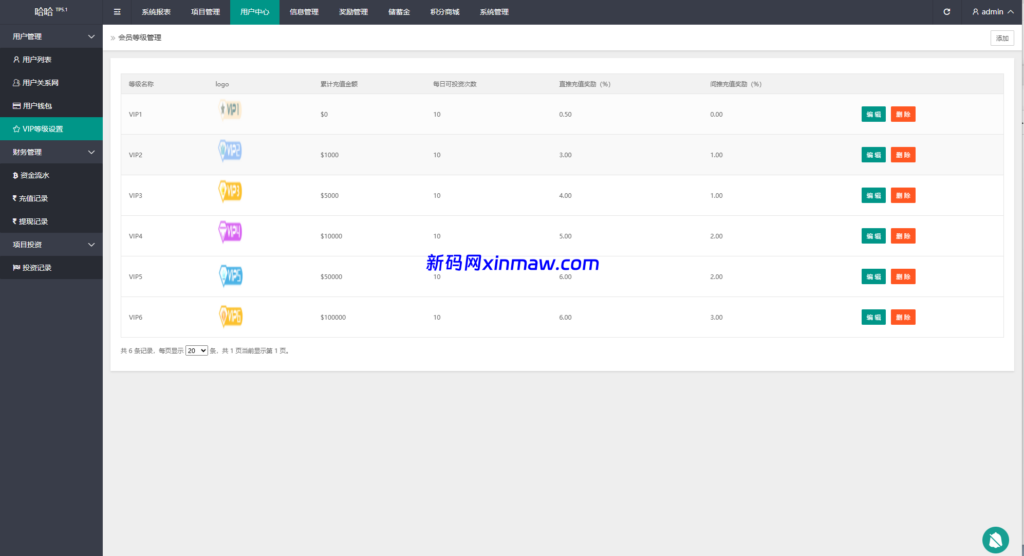Select the 用户中心 top tab
The height and width of the screenshot is (556, 1024).
pos(255,12)
